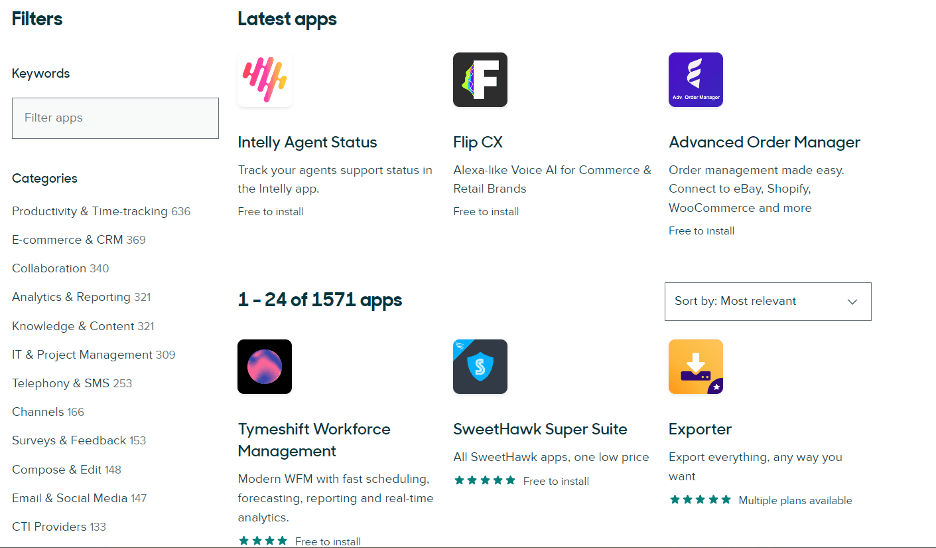Open the Flip CX title link
936x548 pixels.
pyautogui.click(x=478, y=142)
